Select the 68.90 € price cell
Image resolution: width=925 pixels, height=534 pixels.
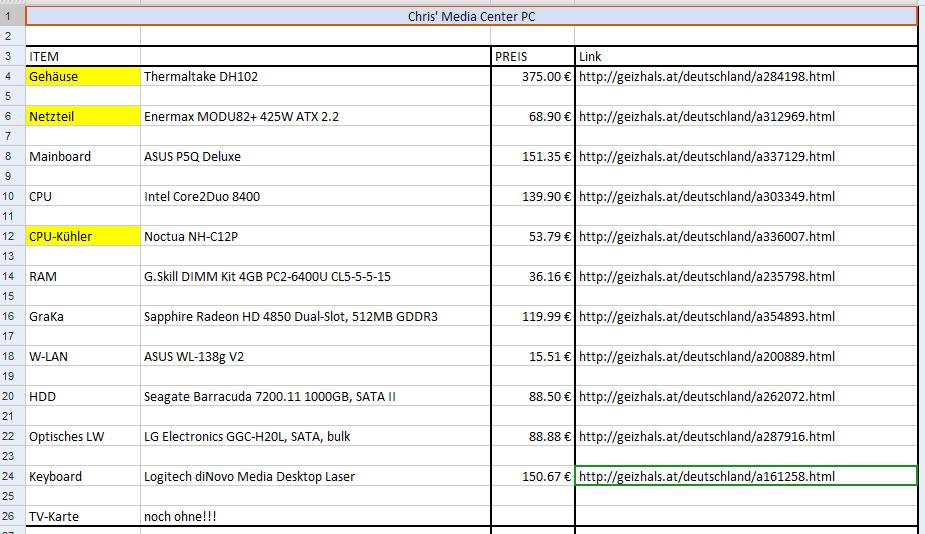533,117
